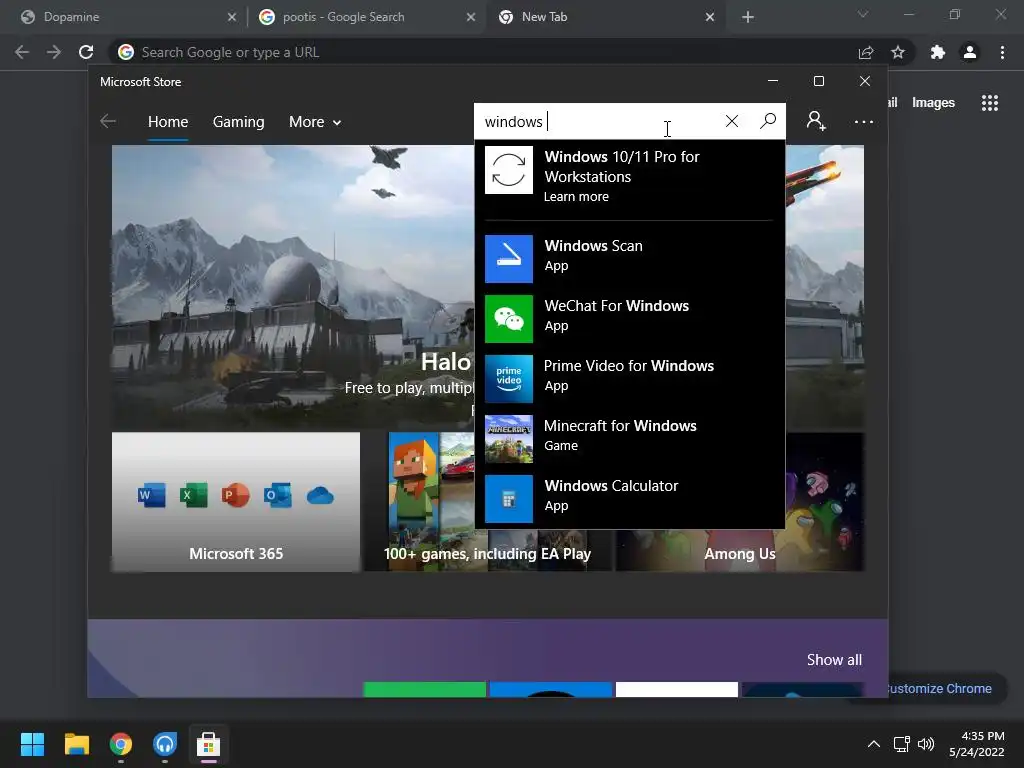Select the Windows Scan app icon
The image size is (1024, 768).
click(x=509, y=259)
